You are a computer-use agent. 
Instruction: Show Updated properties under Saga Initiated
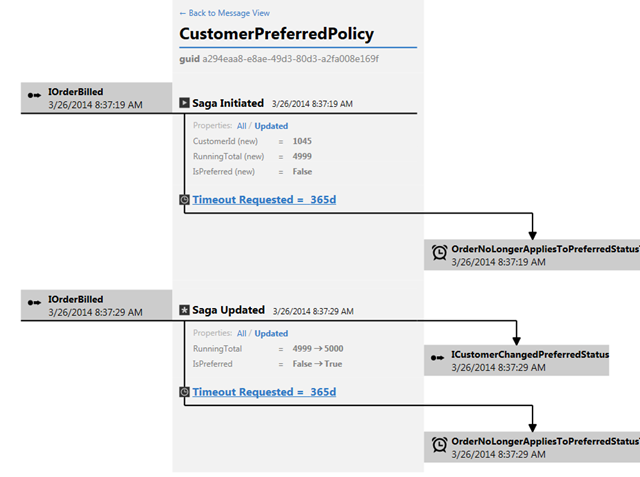tap(271, 126)
